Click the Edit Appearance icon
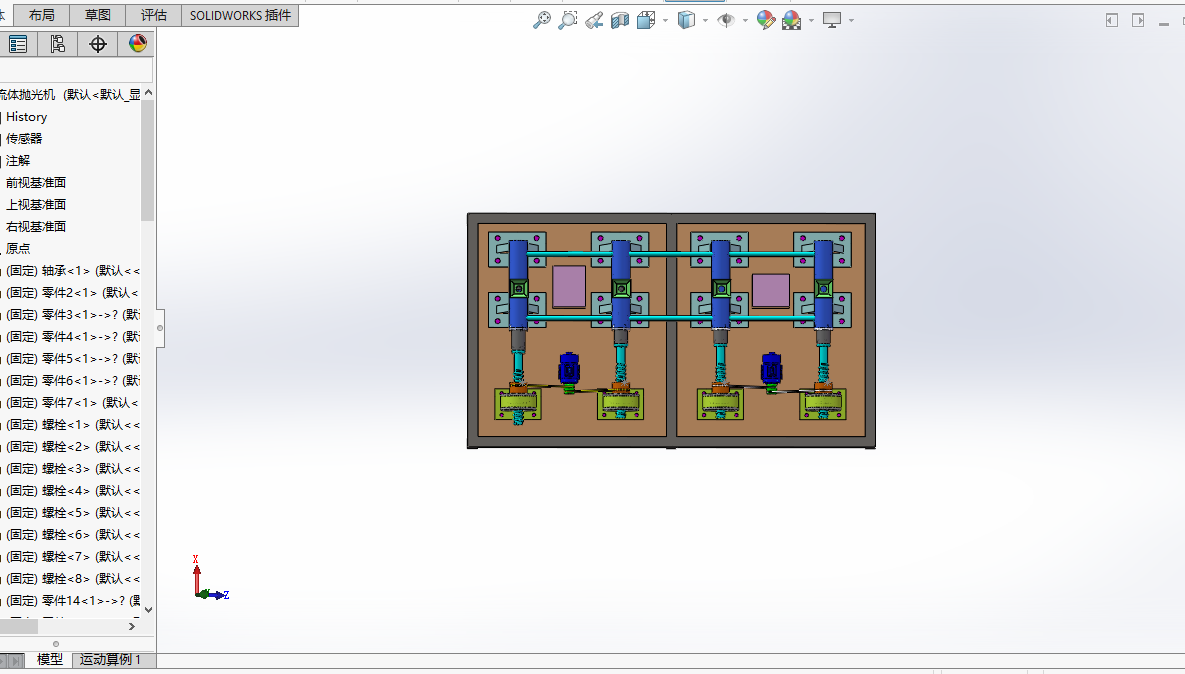 [766, 20]
